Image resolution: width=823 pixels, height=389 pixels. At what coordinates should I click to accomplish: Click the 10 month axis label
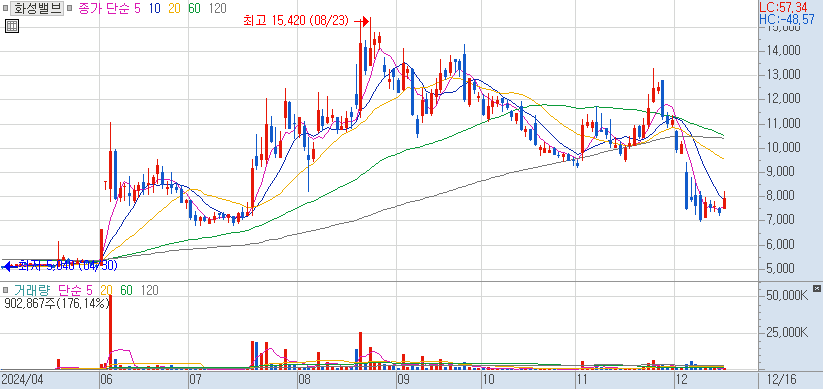tap(488, 380)
